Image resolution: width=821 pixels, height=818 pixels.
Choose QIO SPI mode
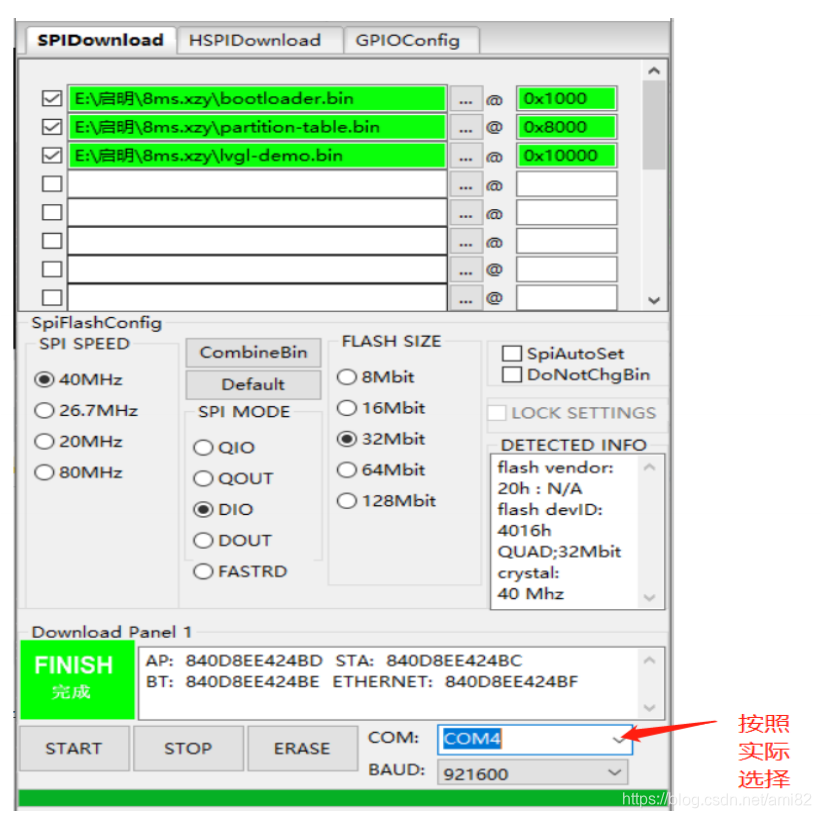point(224,447)
